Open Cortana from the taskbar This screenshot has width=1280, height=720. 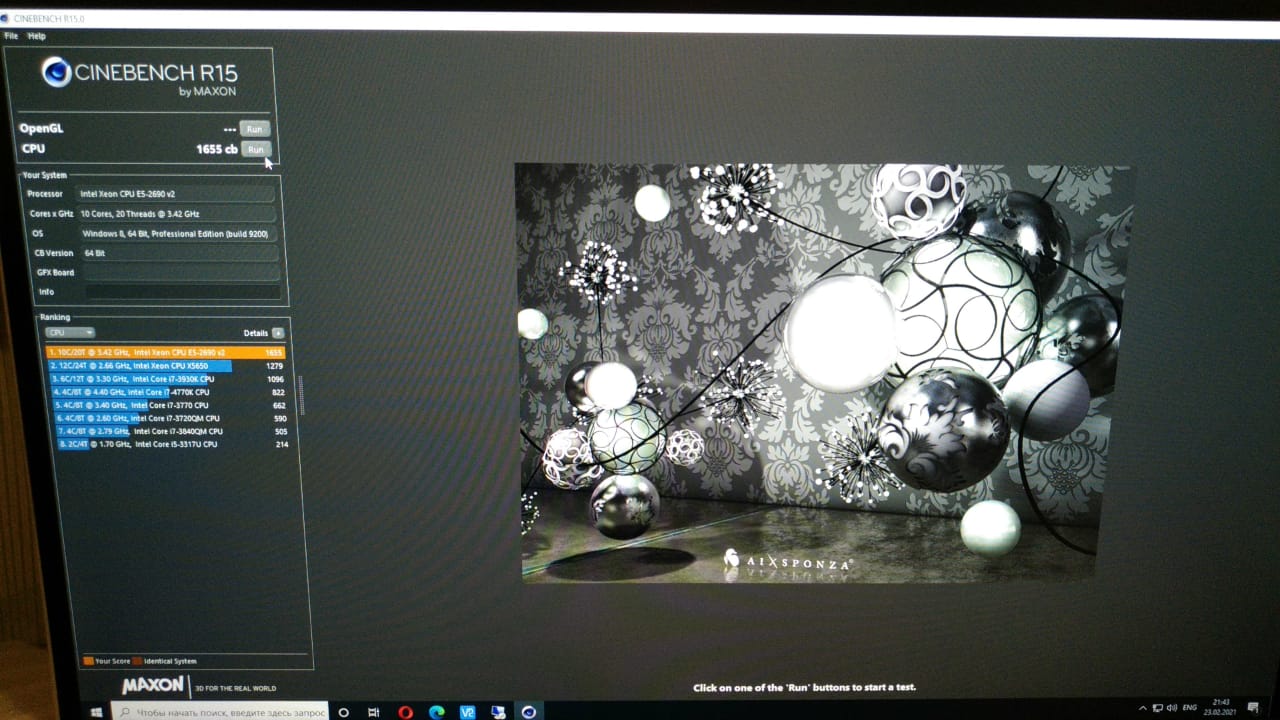344,712
